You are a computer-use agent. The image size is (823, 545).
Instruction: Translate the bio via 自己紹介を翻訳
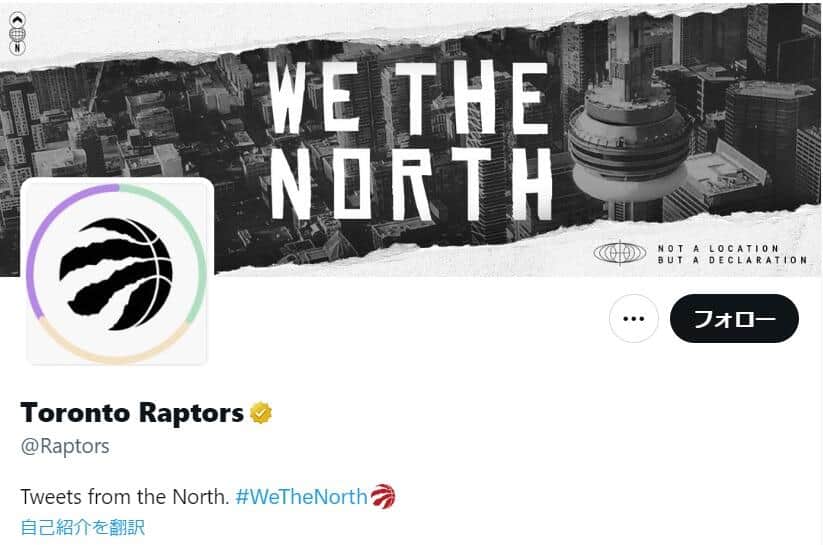[82, 527]
